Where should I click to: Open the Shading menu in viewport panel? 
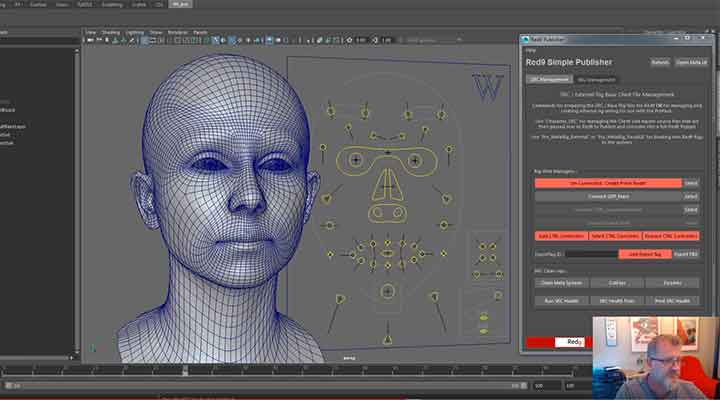tap(110, 31)
